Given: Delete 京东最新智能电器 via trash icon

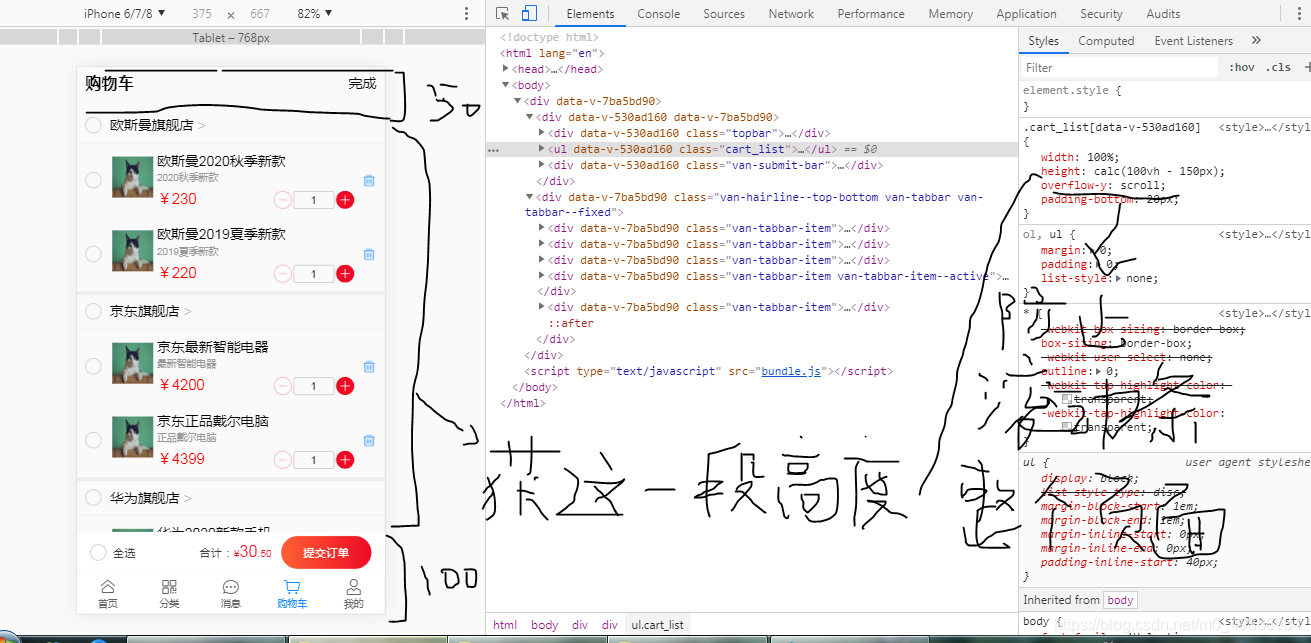Looking at the screenshot, I should [x=369, y=367].
